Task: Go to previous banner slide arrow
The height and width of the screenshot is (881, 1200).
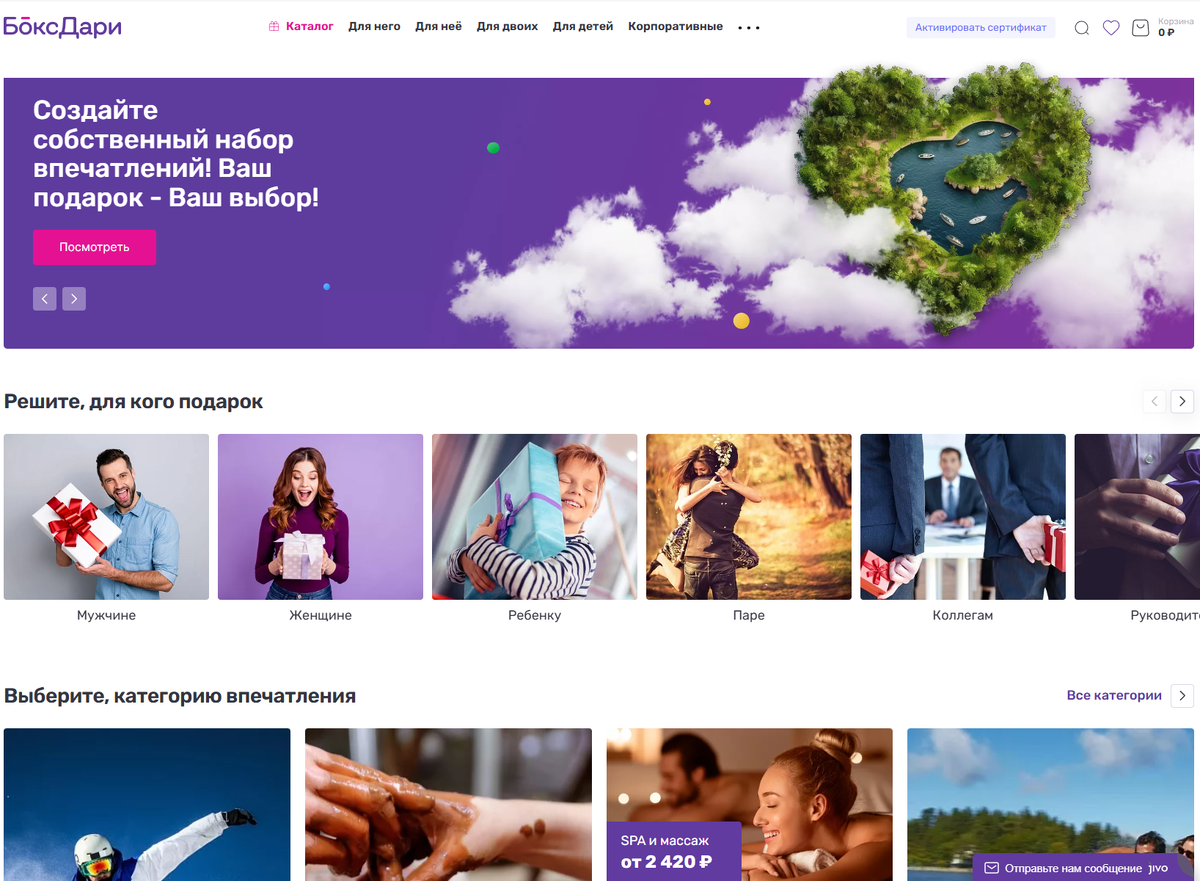Action: click(44, 299)
